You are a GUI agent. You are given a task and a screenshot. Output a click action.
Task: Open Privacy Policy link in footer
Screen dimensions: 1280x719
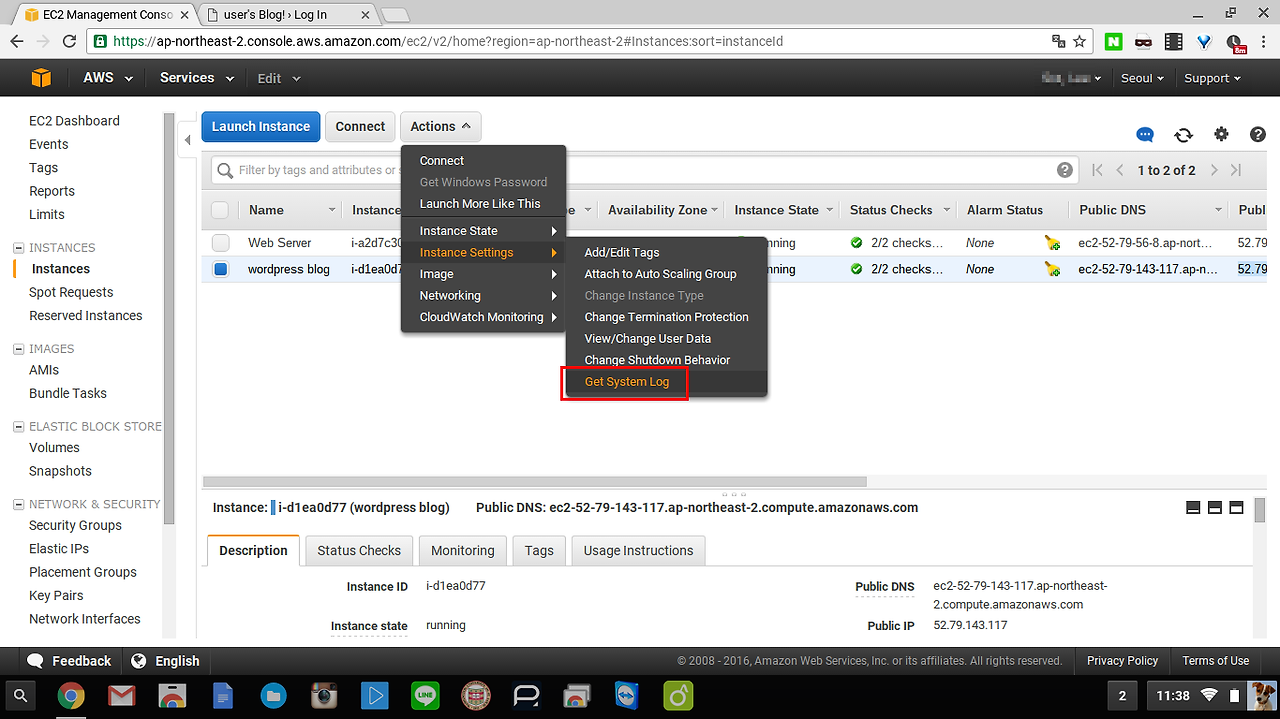click(x=1122, y=661)
